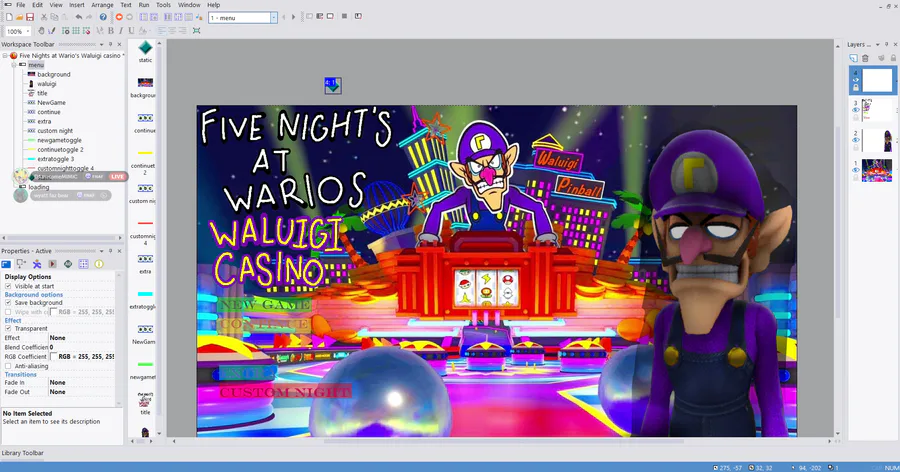Hide layer 3 with its eye icon
Screen dimensions: 900x472
click(856, 110)
